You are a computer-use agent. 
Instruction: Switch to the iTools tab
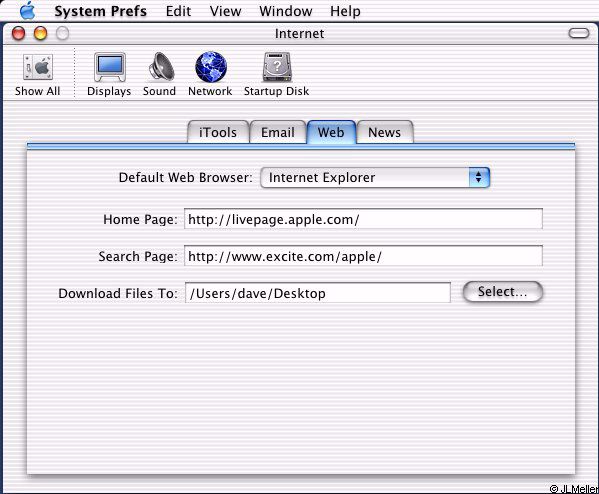pos(218,132)
